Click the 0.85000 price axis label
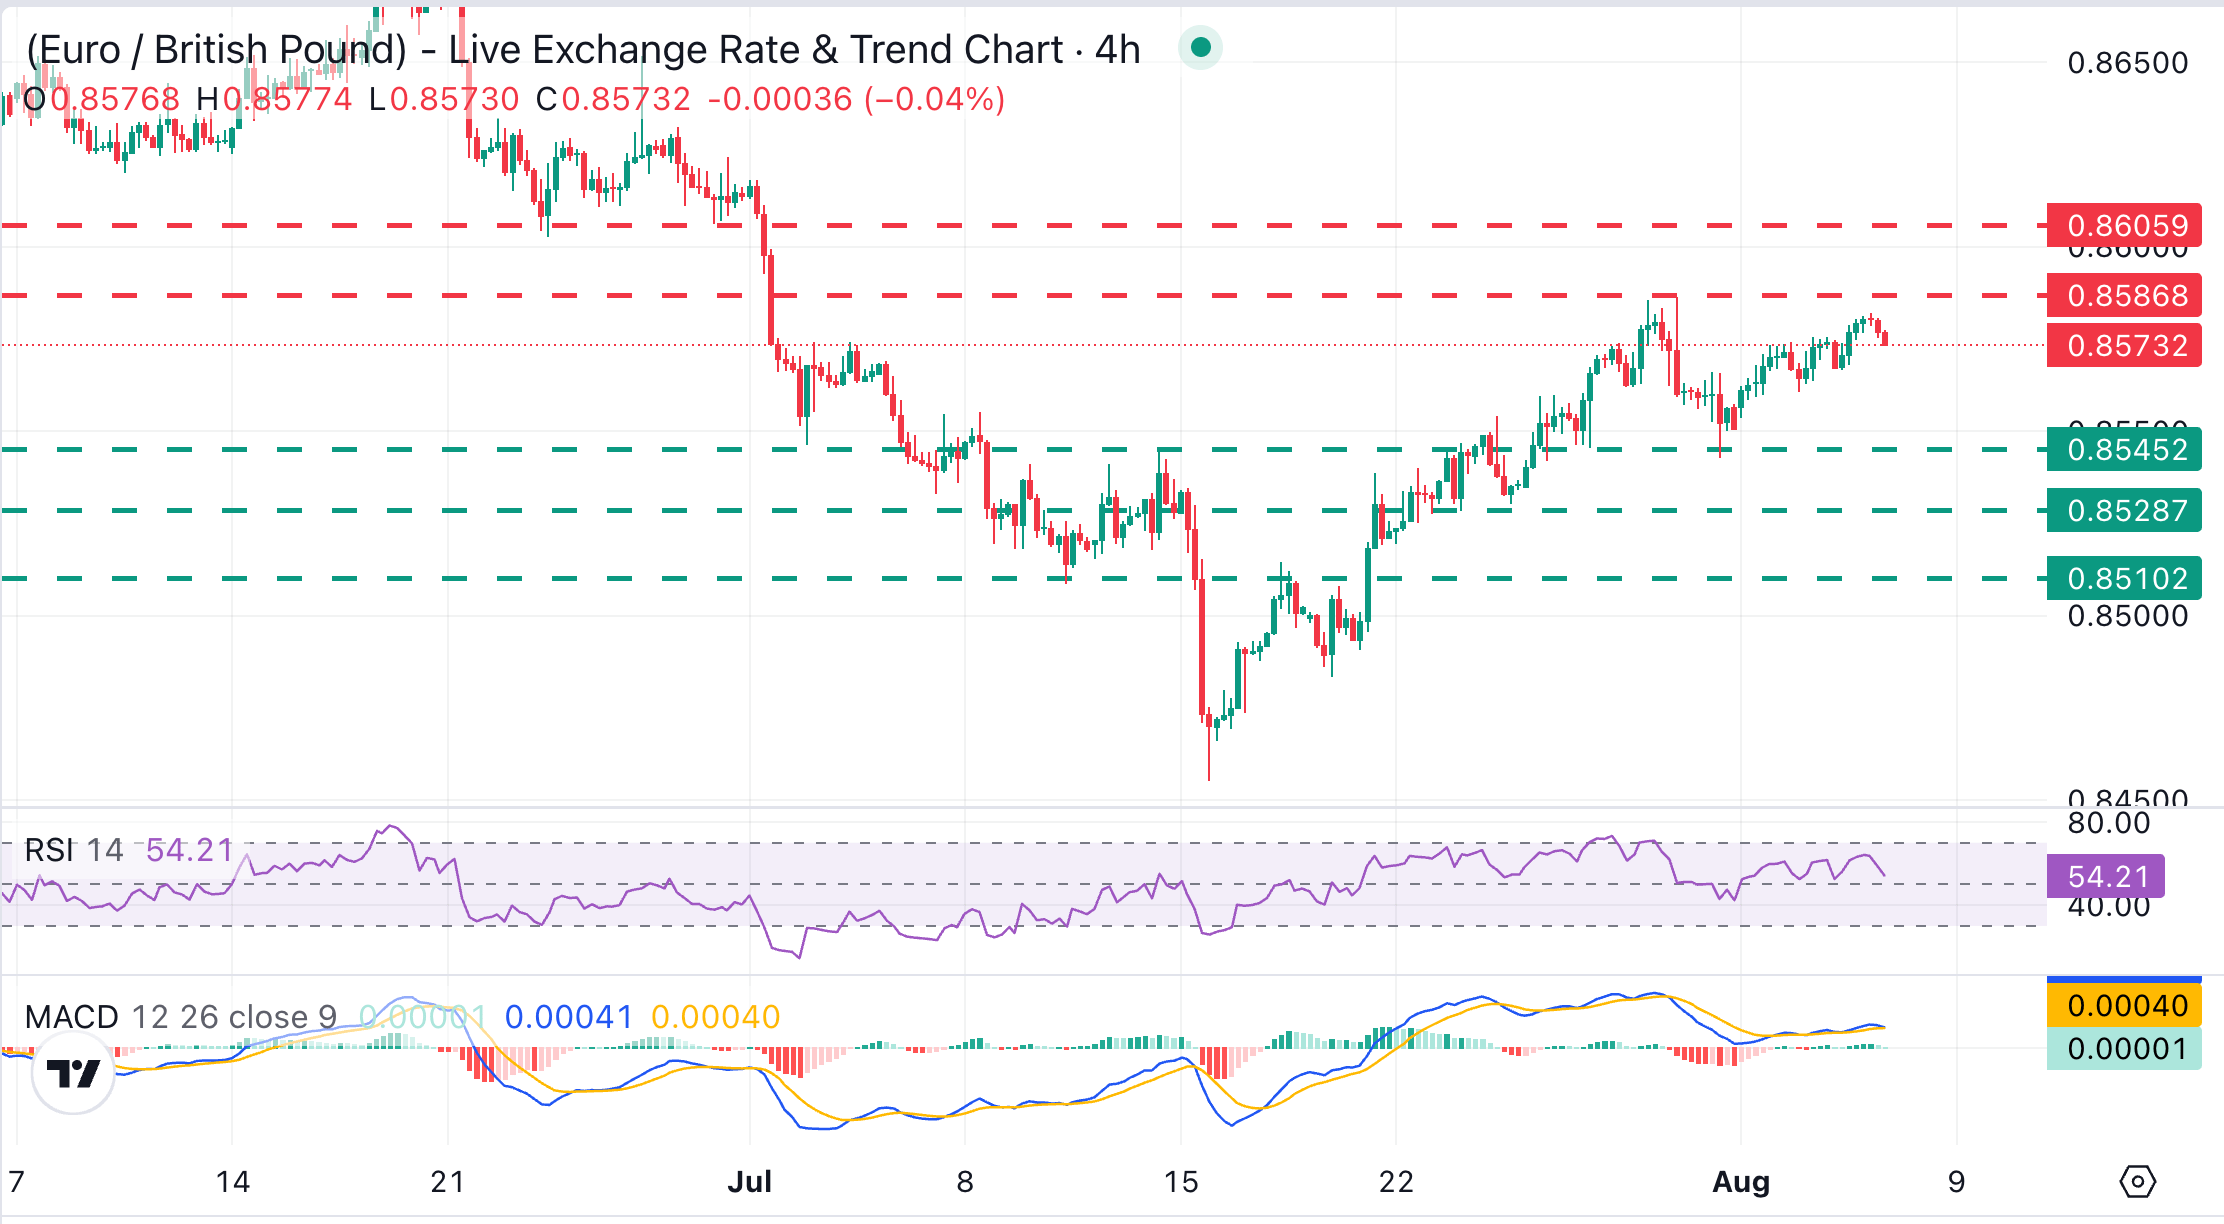This screenshot has width=2224, height=1224. (2128, 616)
